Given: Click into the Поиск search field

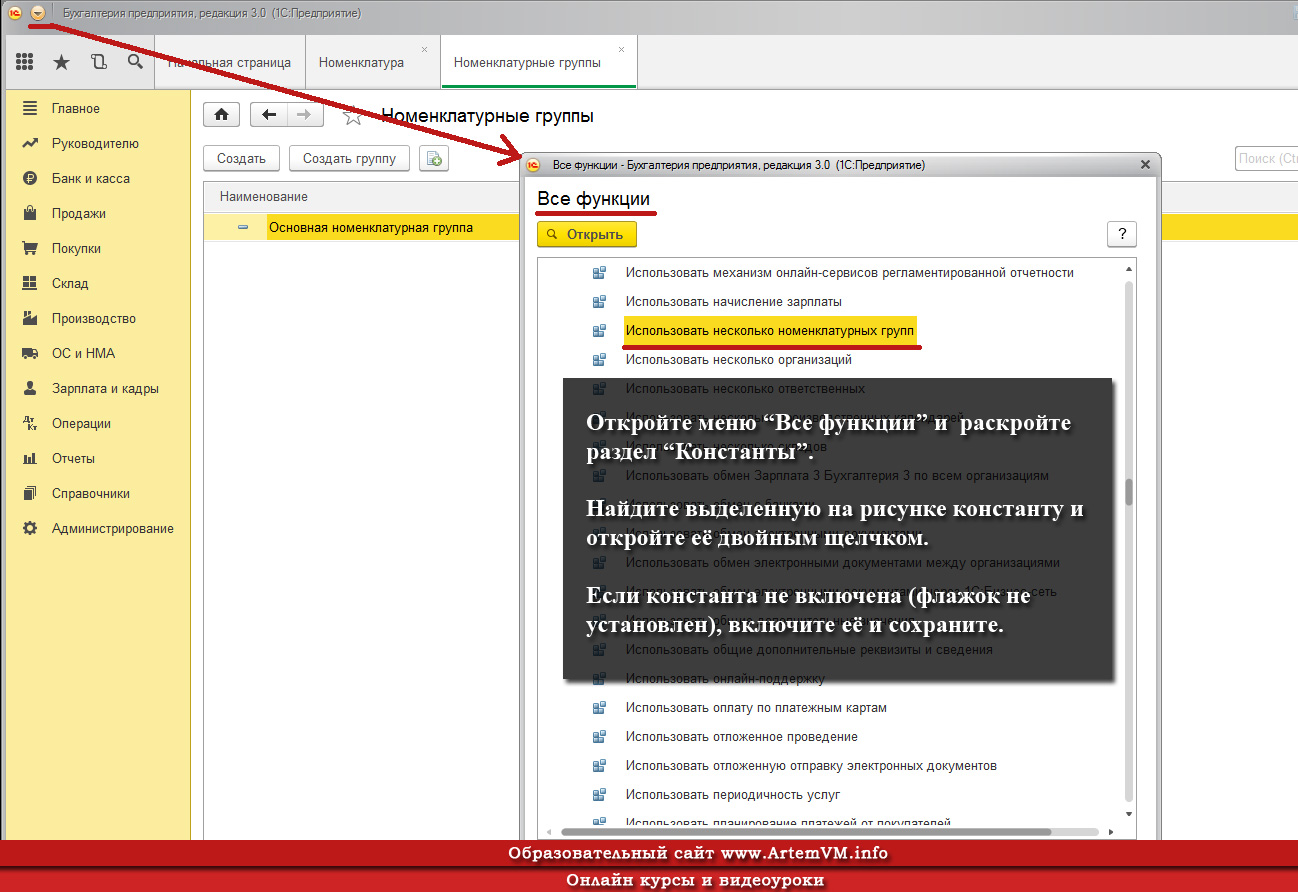Looking at the screenshot, I should pyautogui.click(x=1266, y=158).
